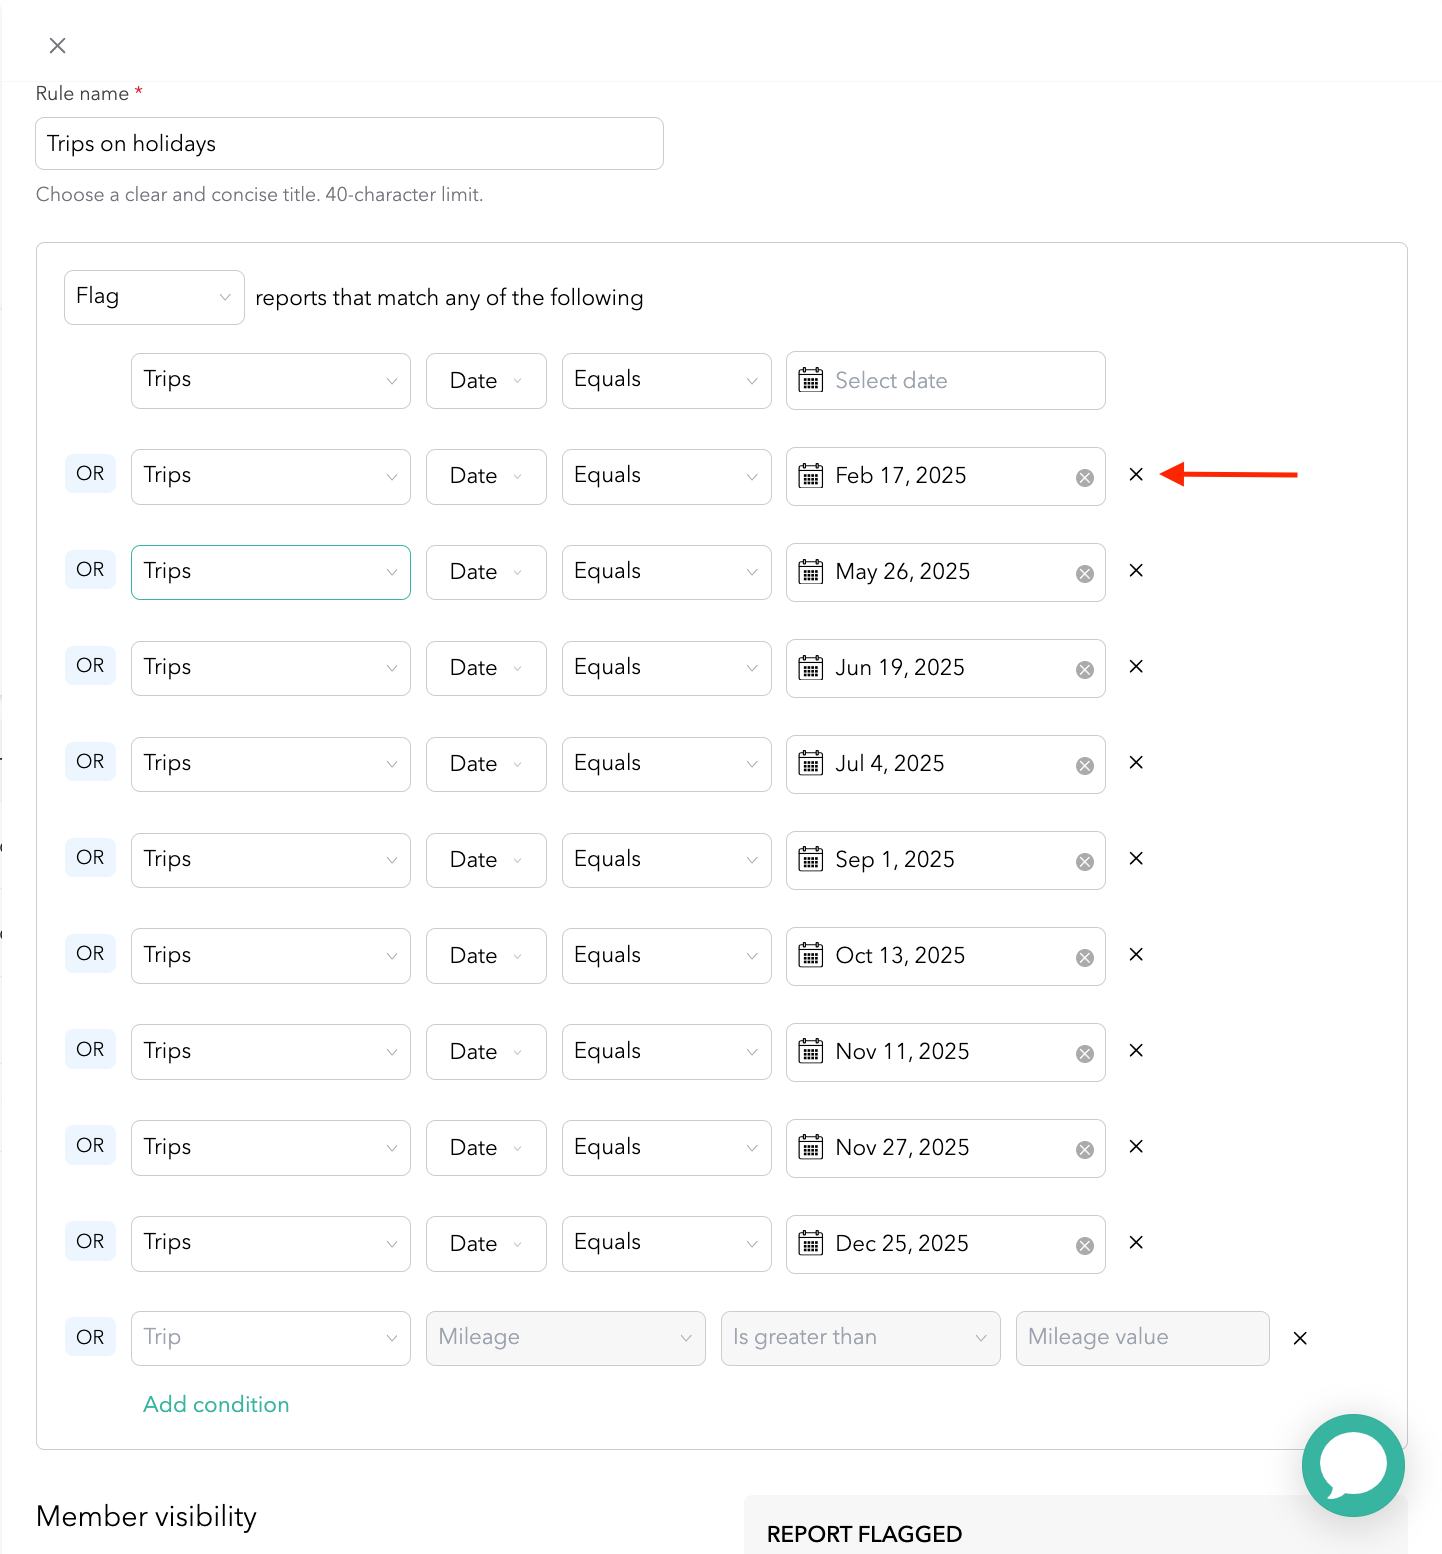The image size is (1442, 1554).
Task: Click the Mileage value input field
Action: 1142,1338
